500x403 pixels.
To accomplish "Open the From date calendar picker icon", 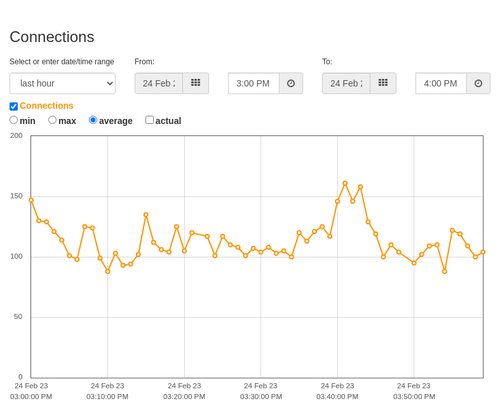I will pyautogui.click(x=196, y=83).
